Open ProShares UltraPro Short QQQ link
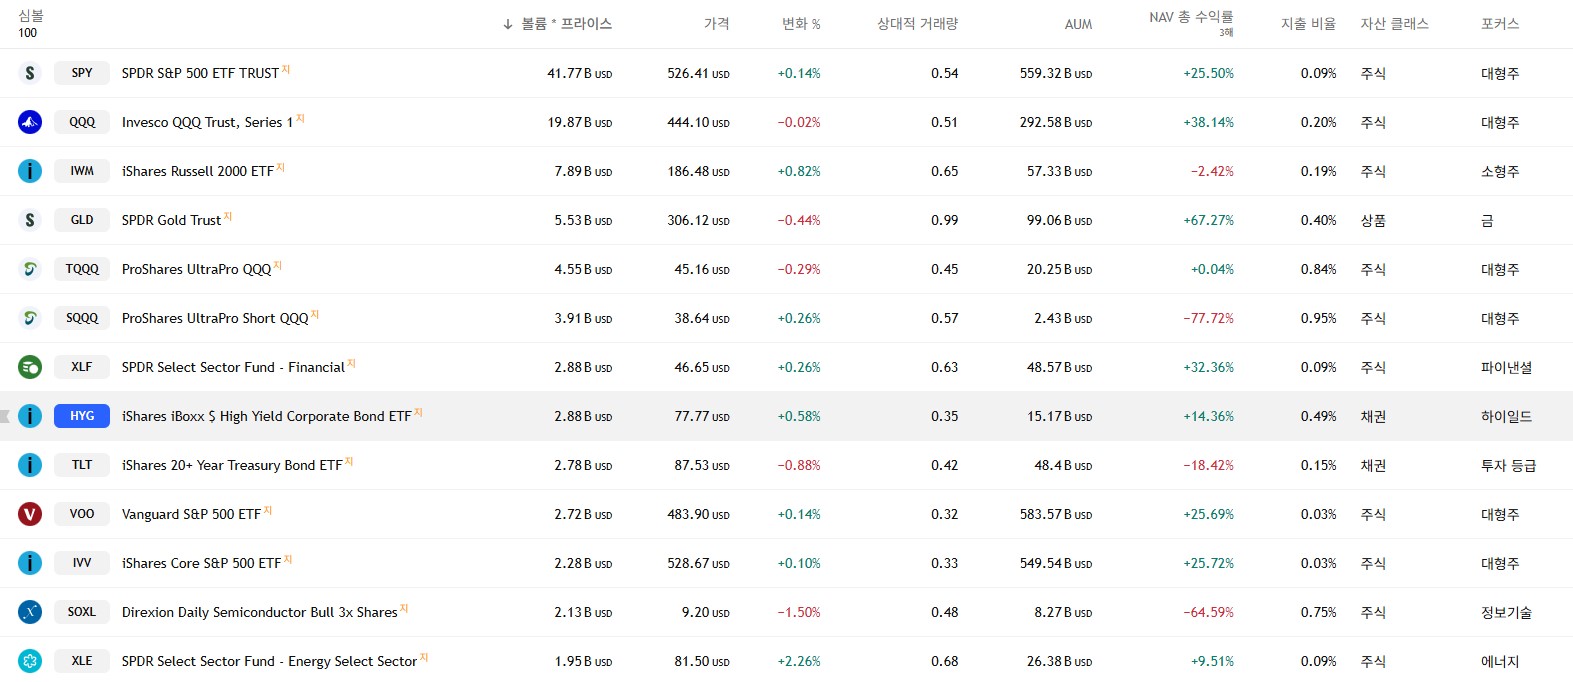Image resolution: width=1573 pixels, height=682 pixels. click(215, 318)
